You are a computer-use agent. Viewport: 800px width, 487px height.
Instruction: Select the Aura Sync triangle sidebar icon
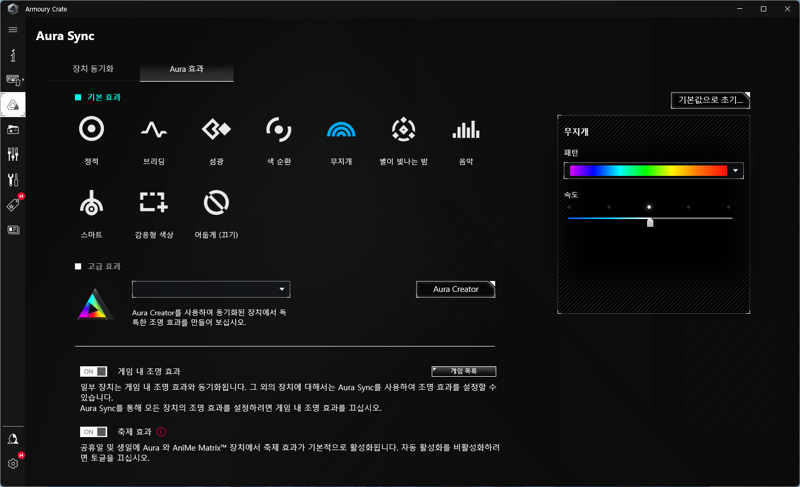tap(13, 105)
